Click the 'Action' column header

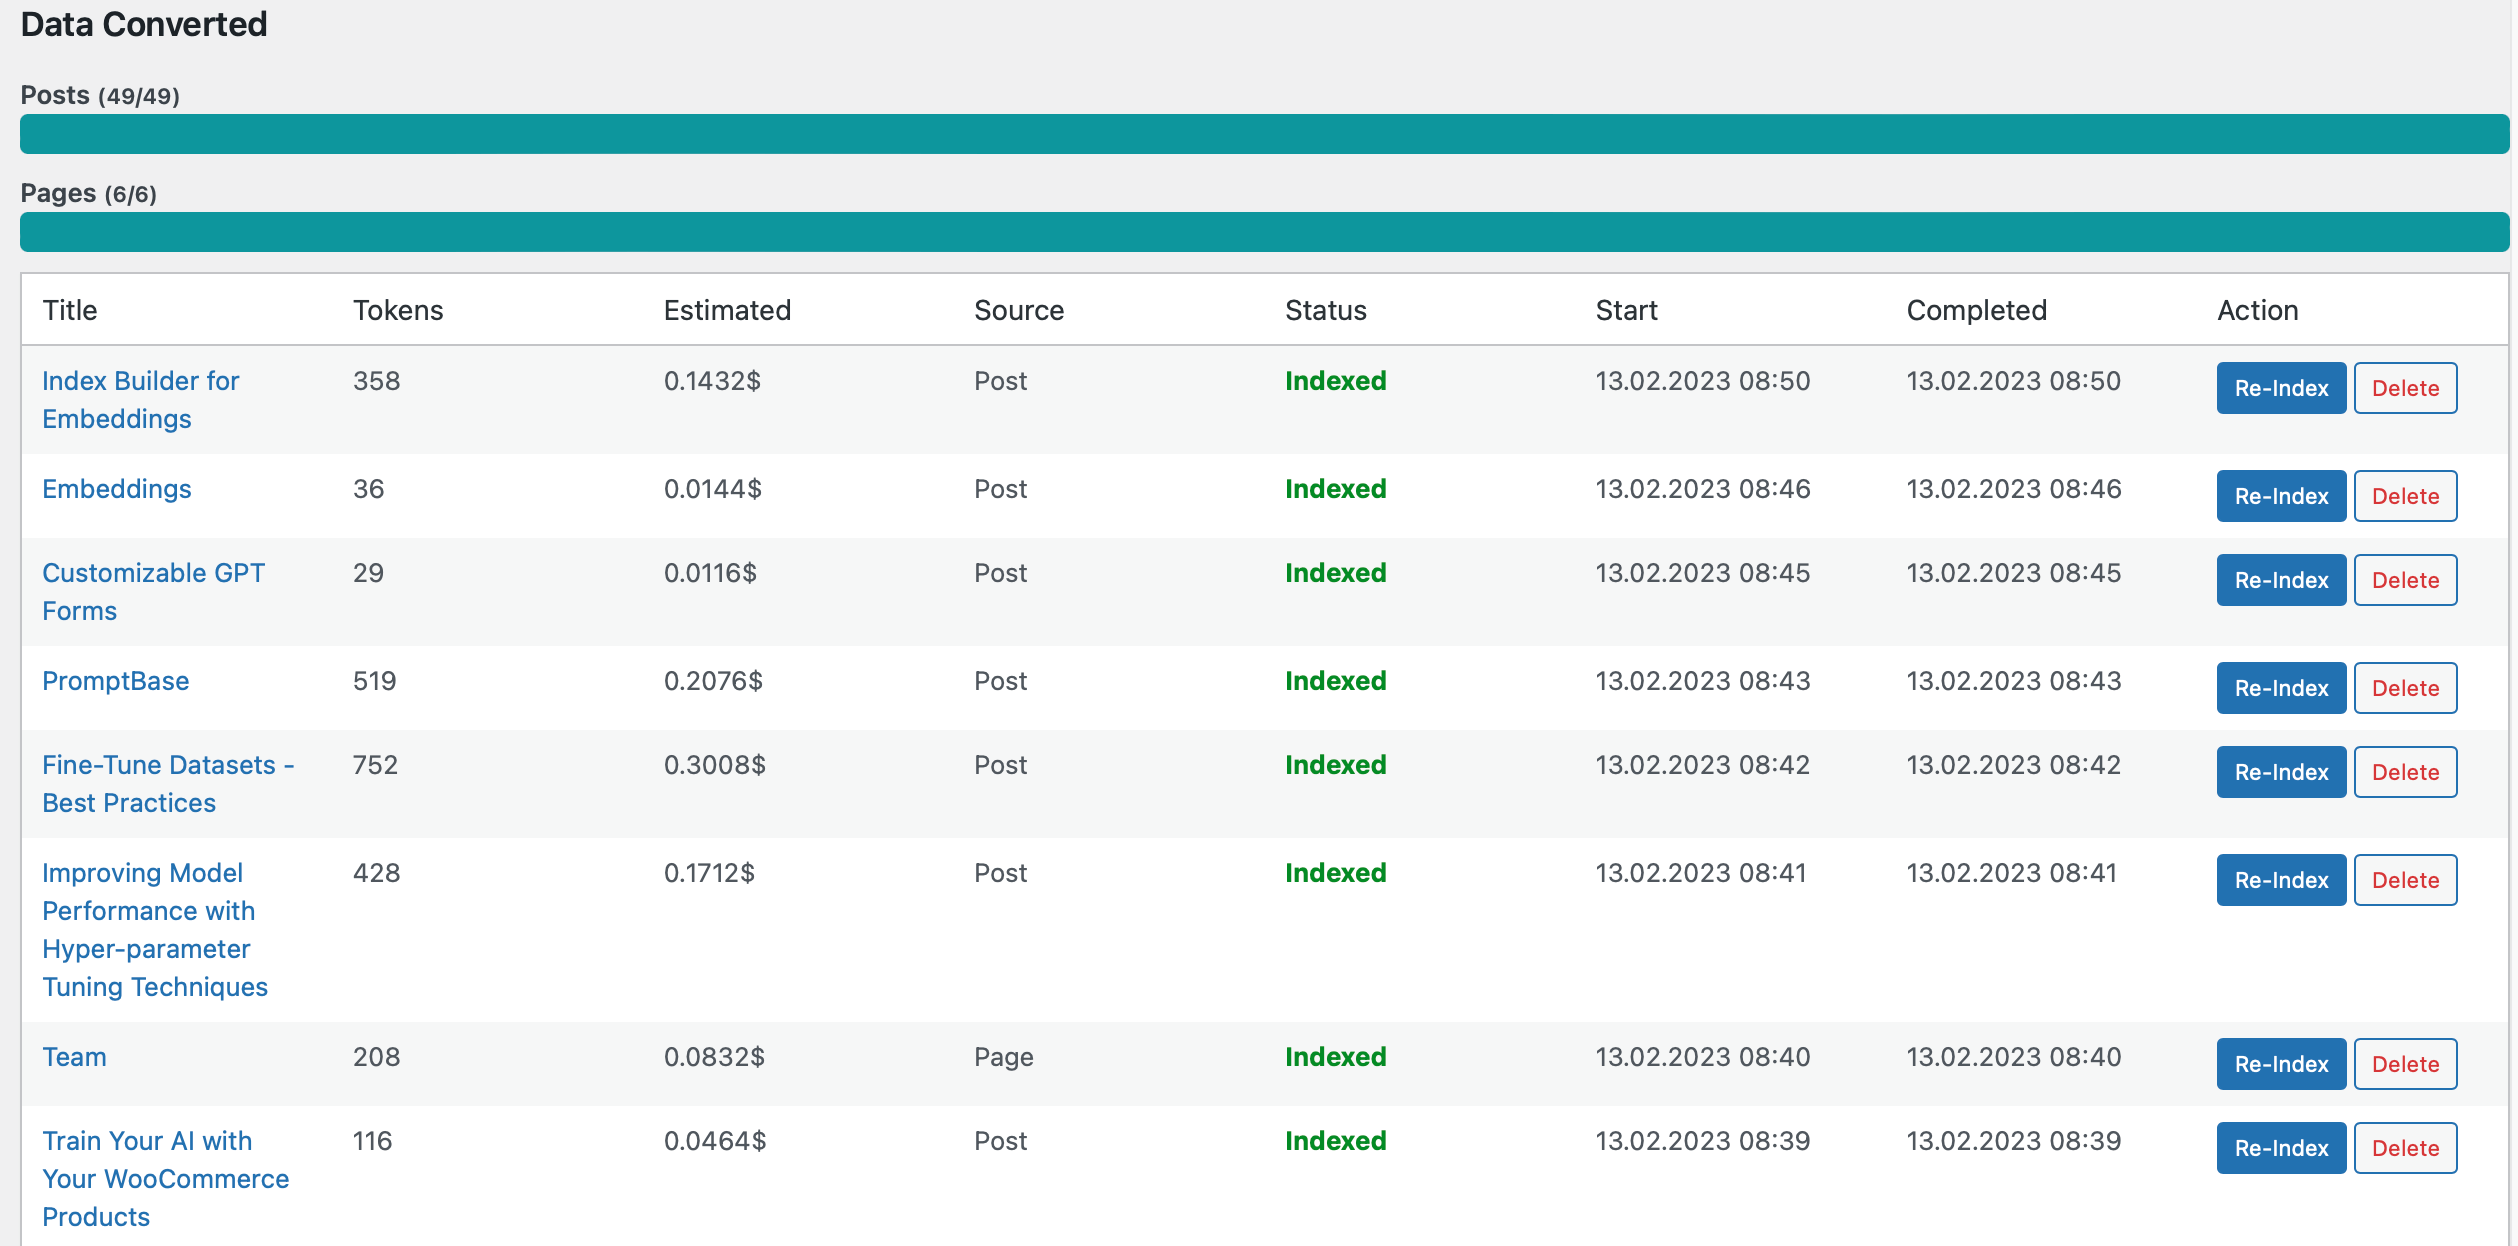[x=2258, y=310]
